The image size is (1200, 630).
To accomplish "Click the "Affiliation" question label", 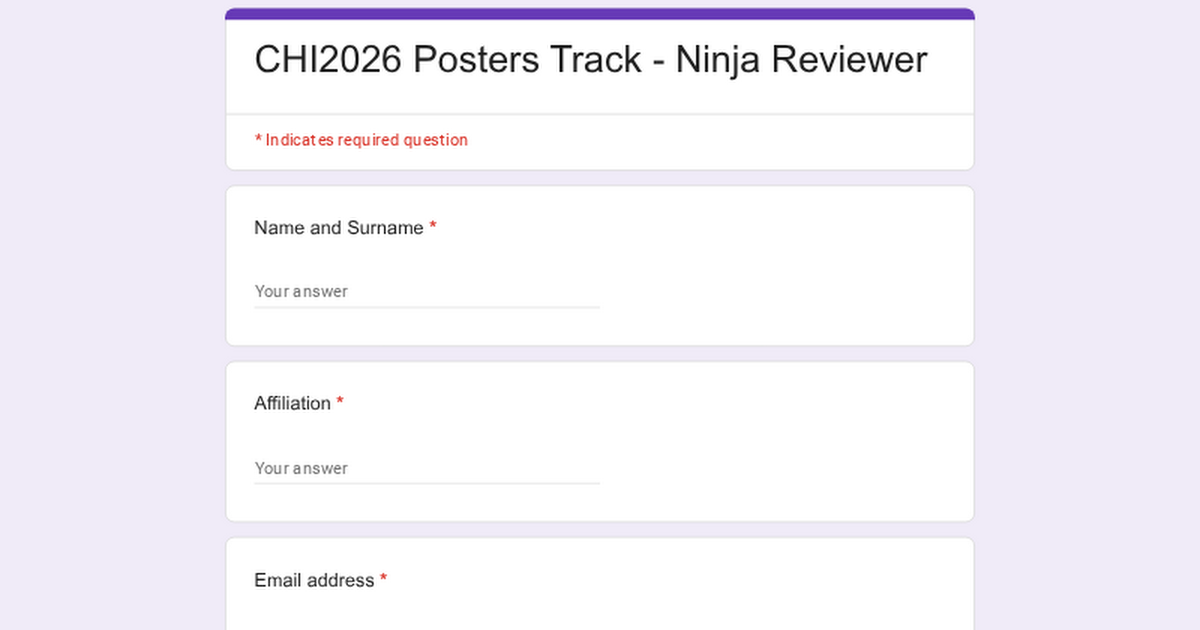I will [x=292, y=404].
